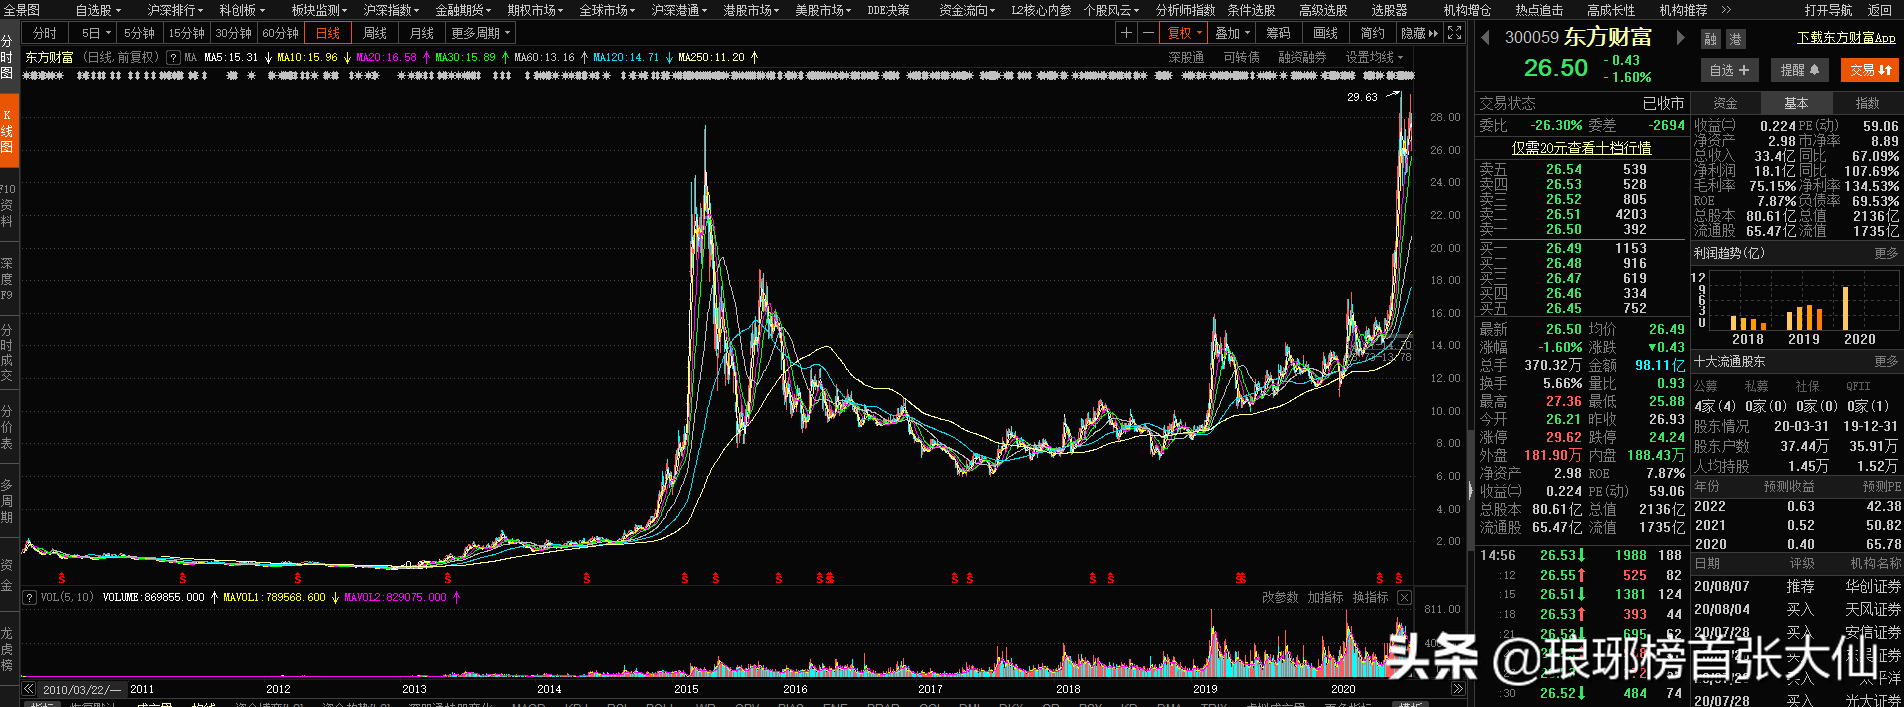Open trading with orange 交易 button
The width and height of the screenshot is (1904, 707).
click(1869, 70)
